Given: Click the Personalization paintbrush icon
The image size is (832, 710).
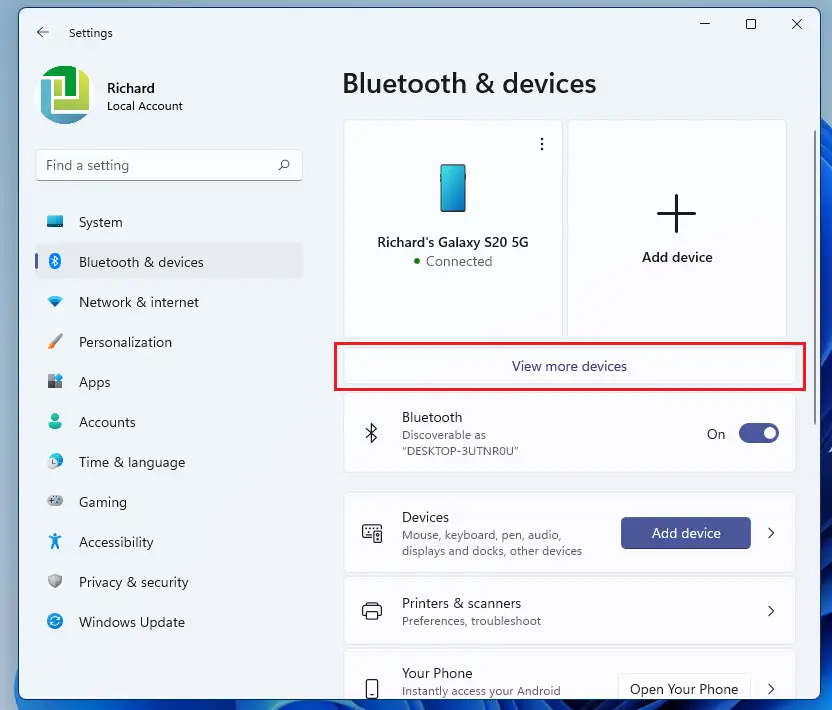Looking at the screenshot, I should [x=55, y=341].
